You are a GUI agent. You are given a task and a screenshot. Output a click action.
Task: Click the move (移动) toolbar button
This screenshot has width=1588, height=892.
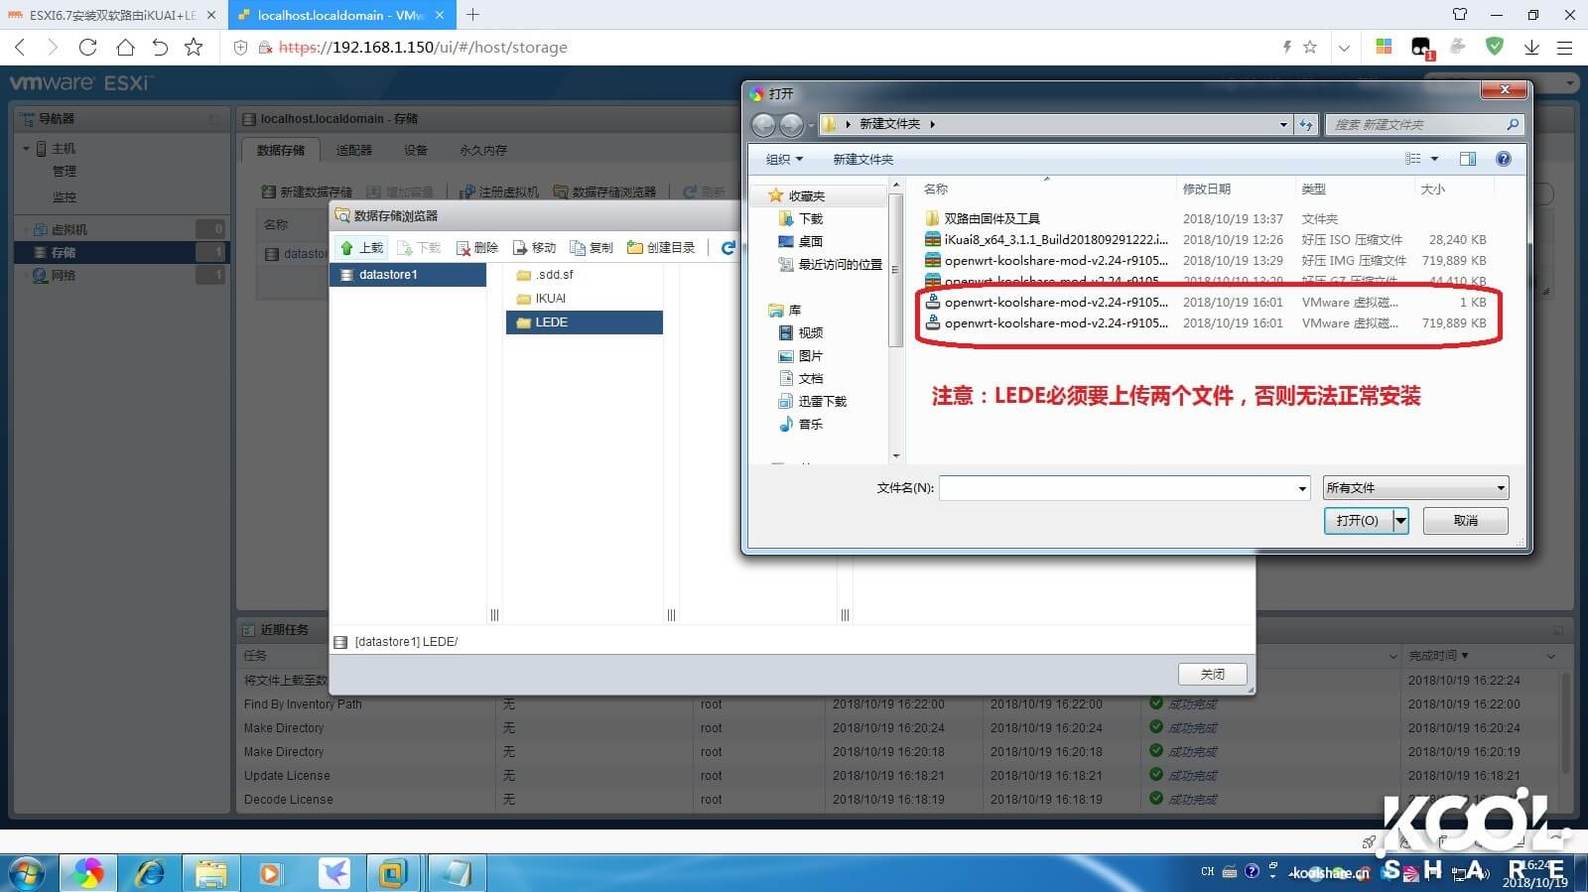click(x=534, y=247)
